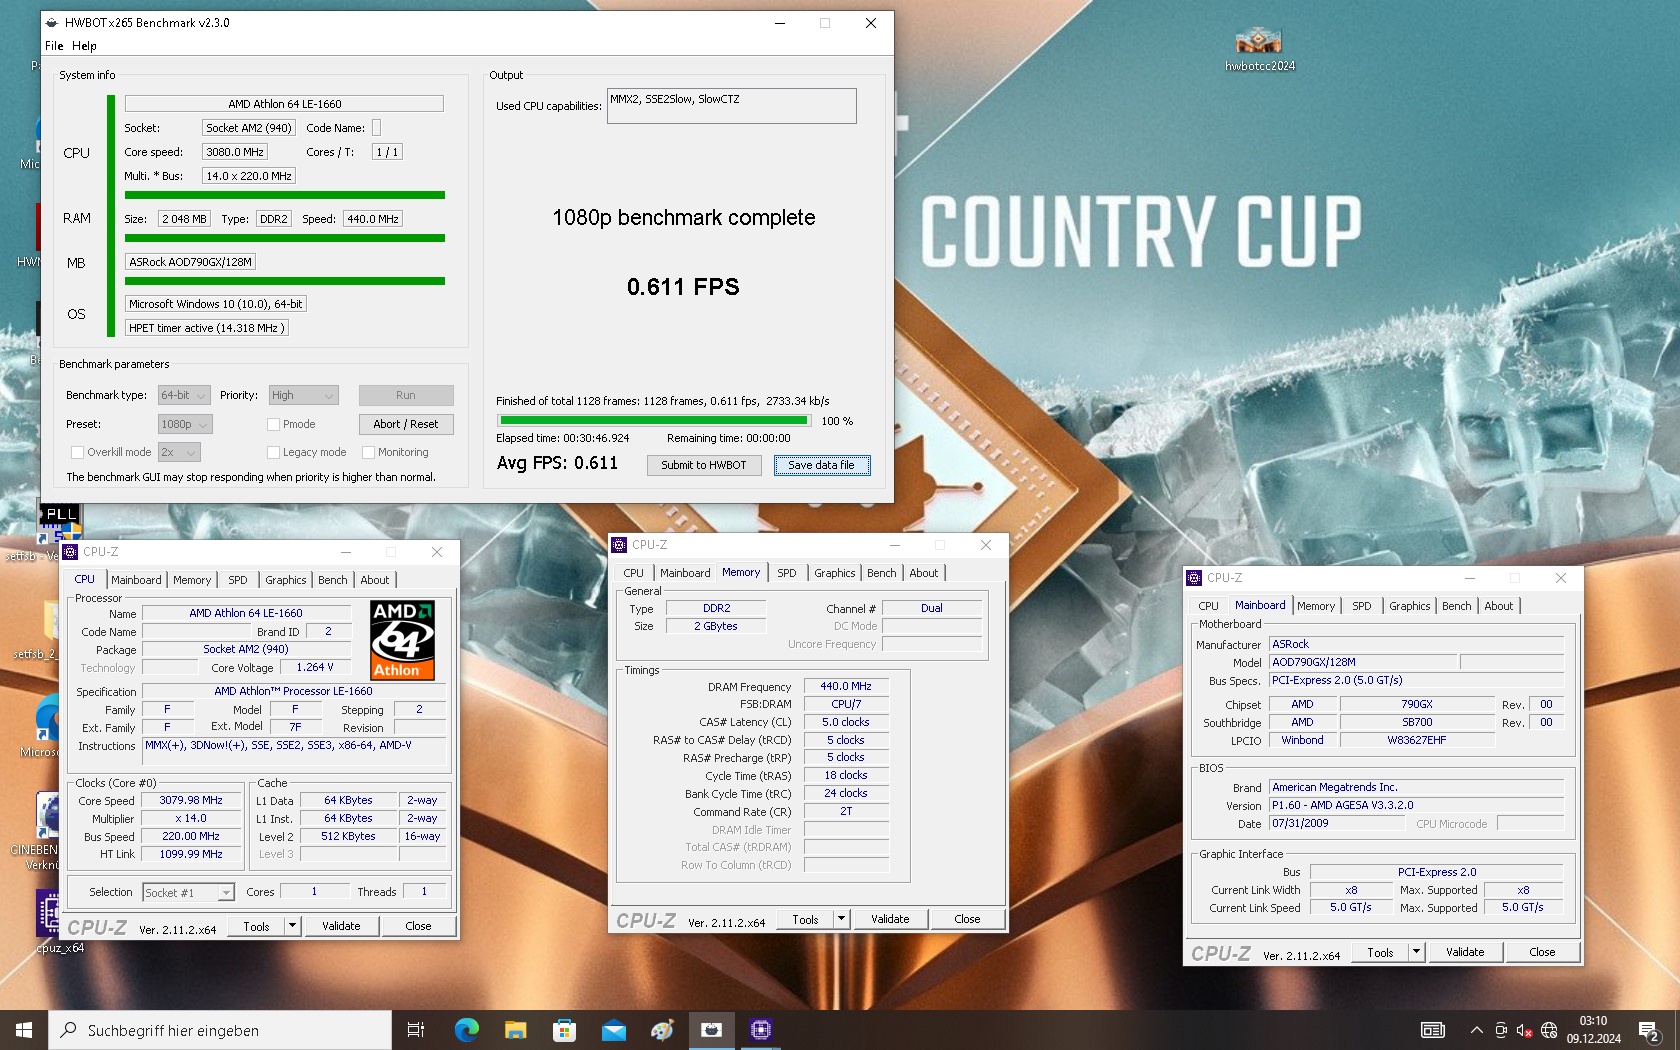The image size is (1680, 1050).
Task: Launch Microsoft Edge from the taskbar
Action: pyautogui.click(x=466, y=1030)
